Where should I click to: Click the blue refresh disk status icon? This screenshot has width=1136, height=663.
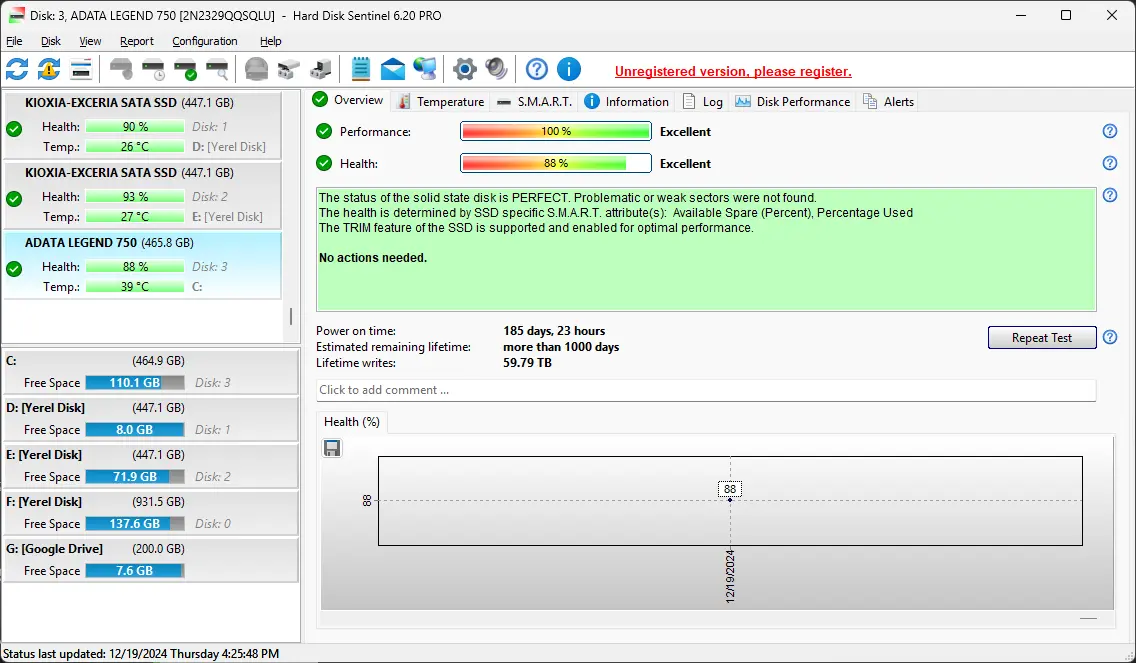tap(17, 70)
